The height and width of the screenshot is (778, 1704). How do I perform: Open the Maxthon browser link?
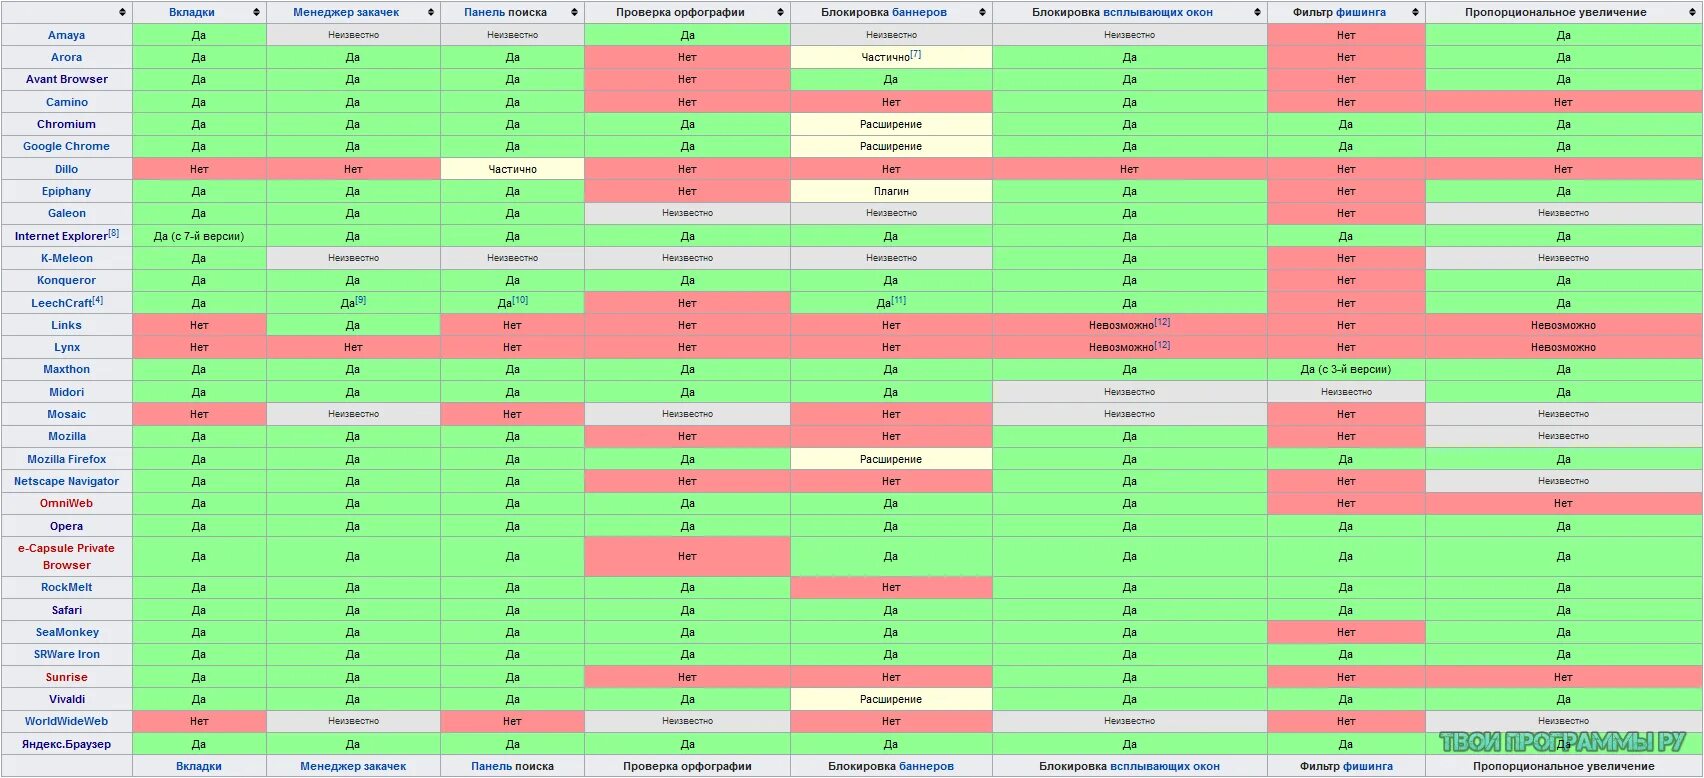click(67, 370)
